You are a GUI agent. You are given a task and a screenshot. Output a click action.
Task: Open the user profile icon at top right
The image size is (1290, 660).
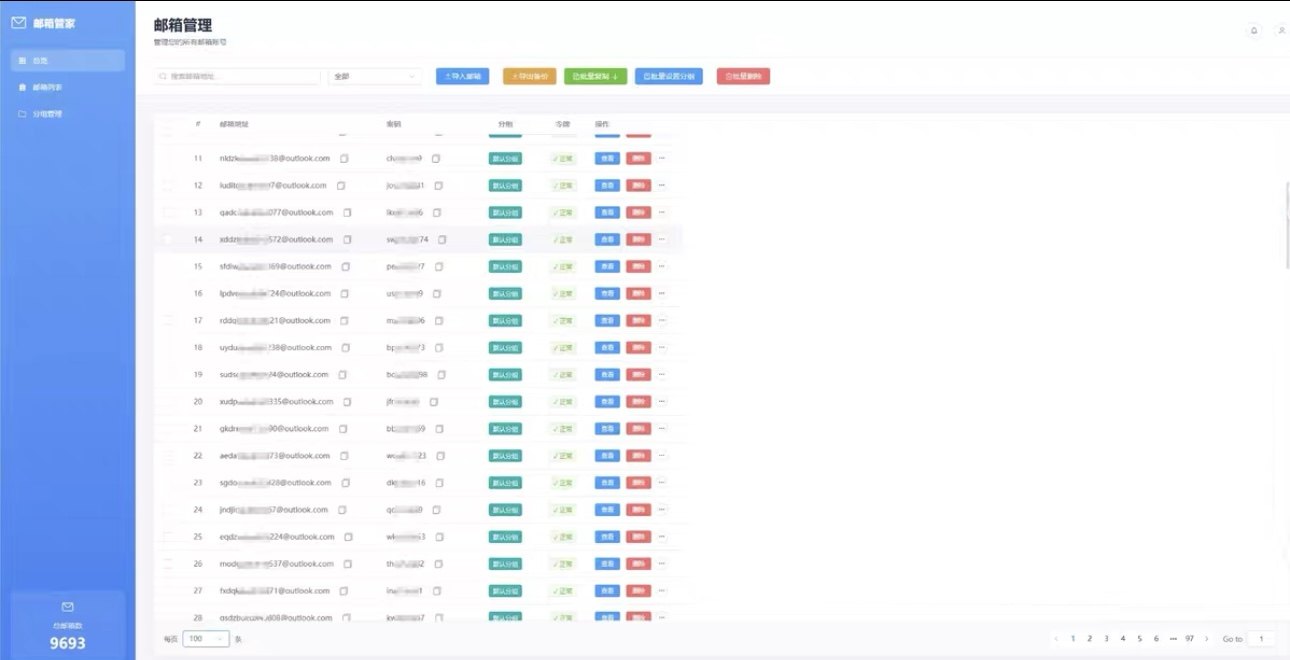tap(1281, 31)
